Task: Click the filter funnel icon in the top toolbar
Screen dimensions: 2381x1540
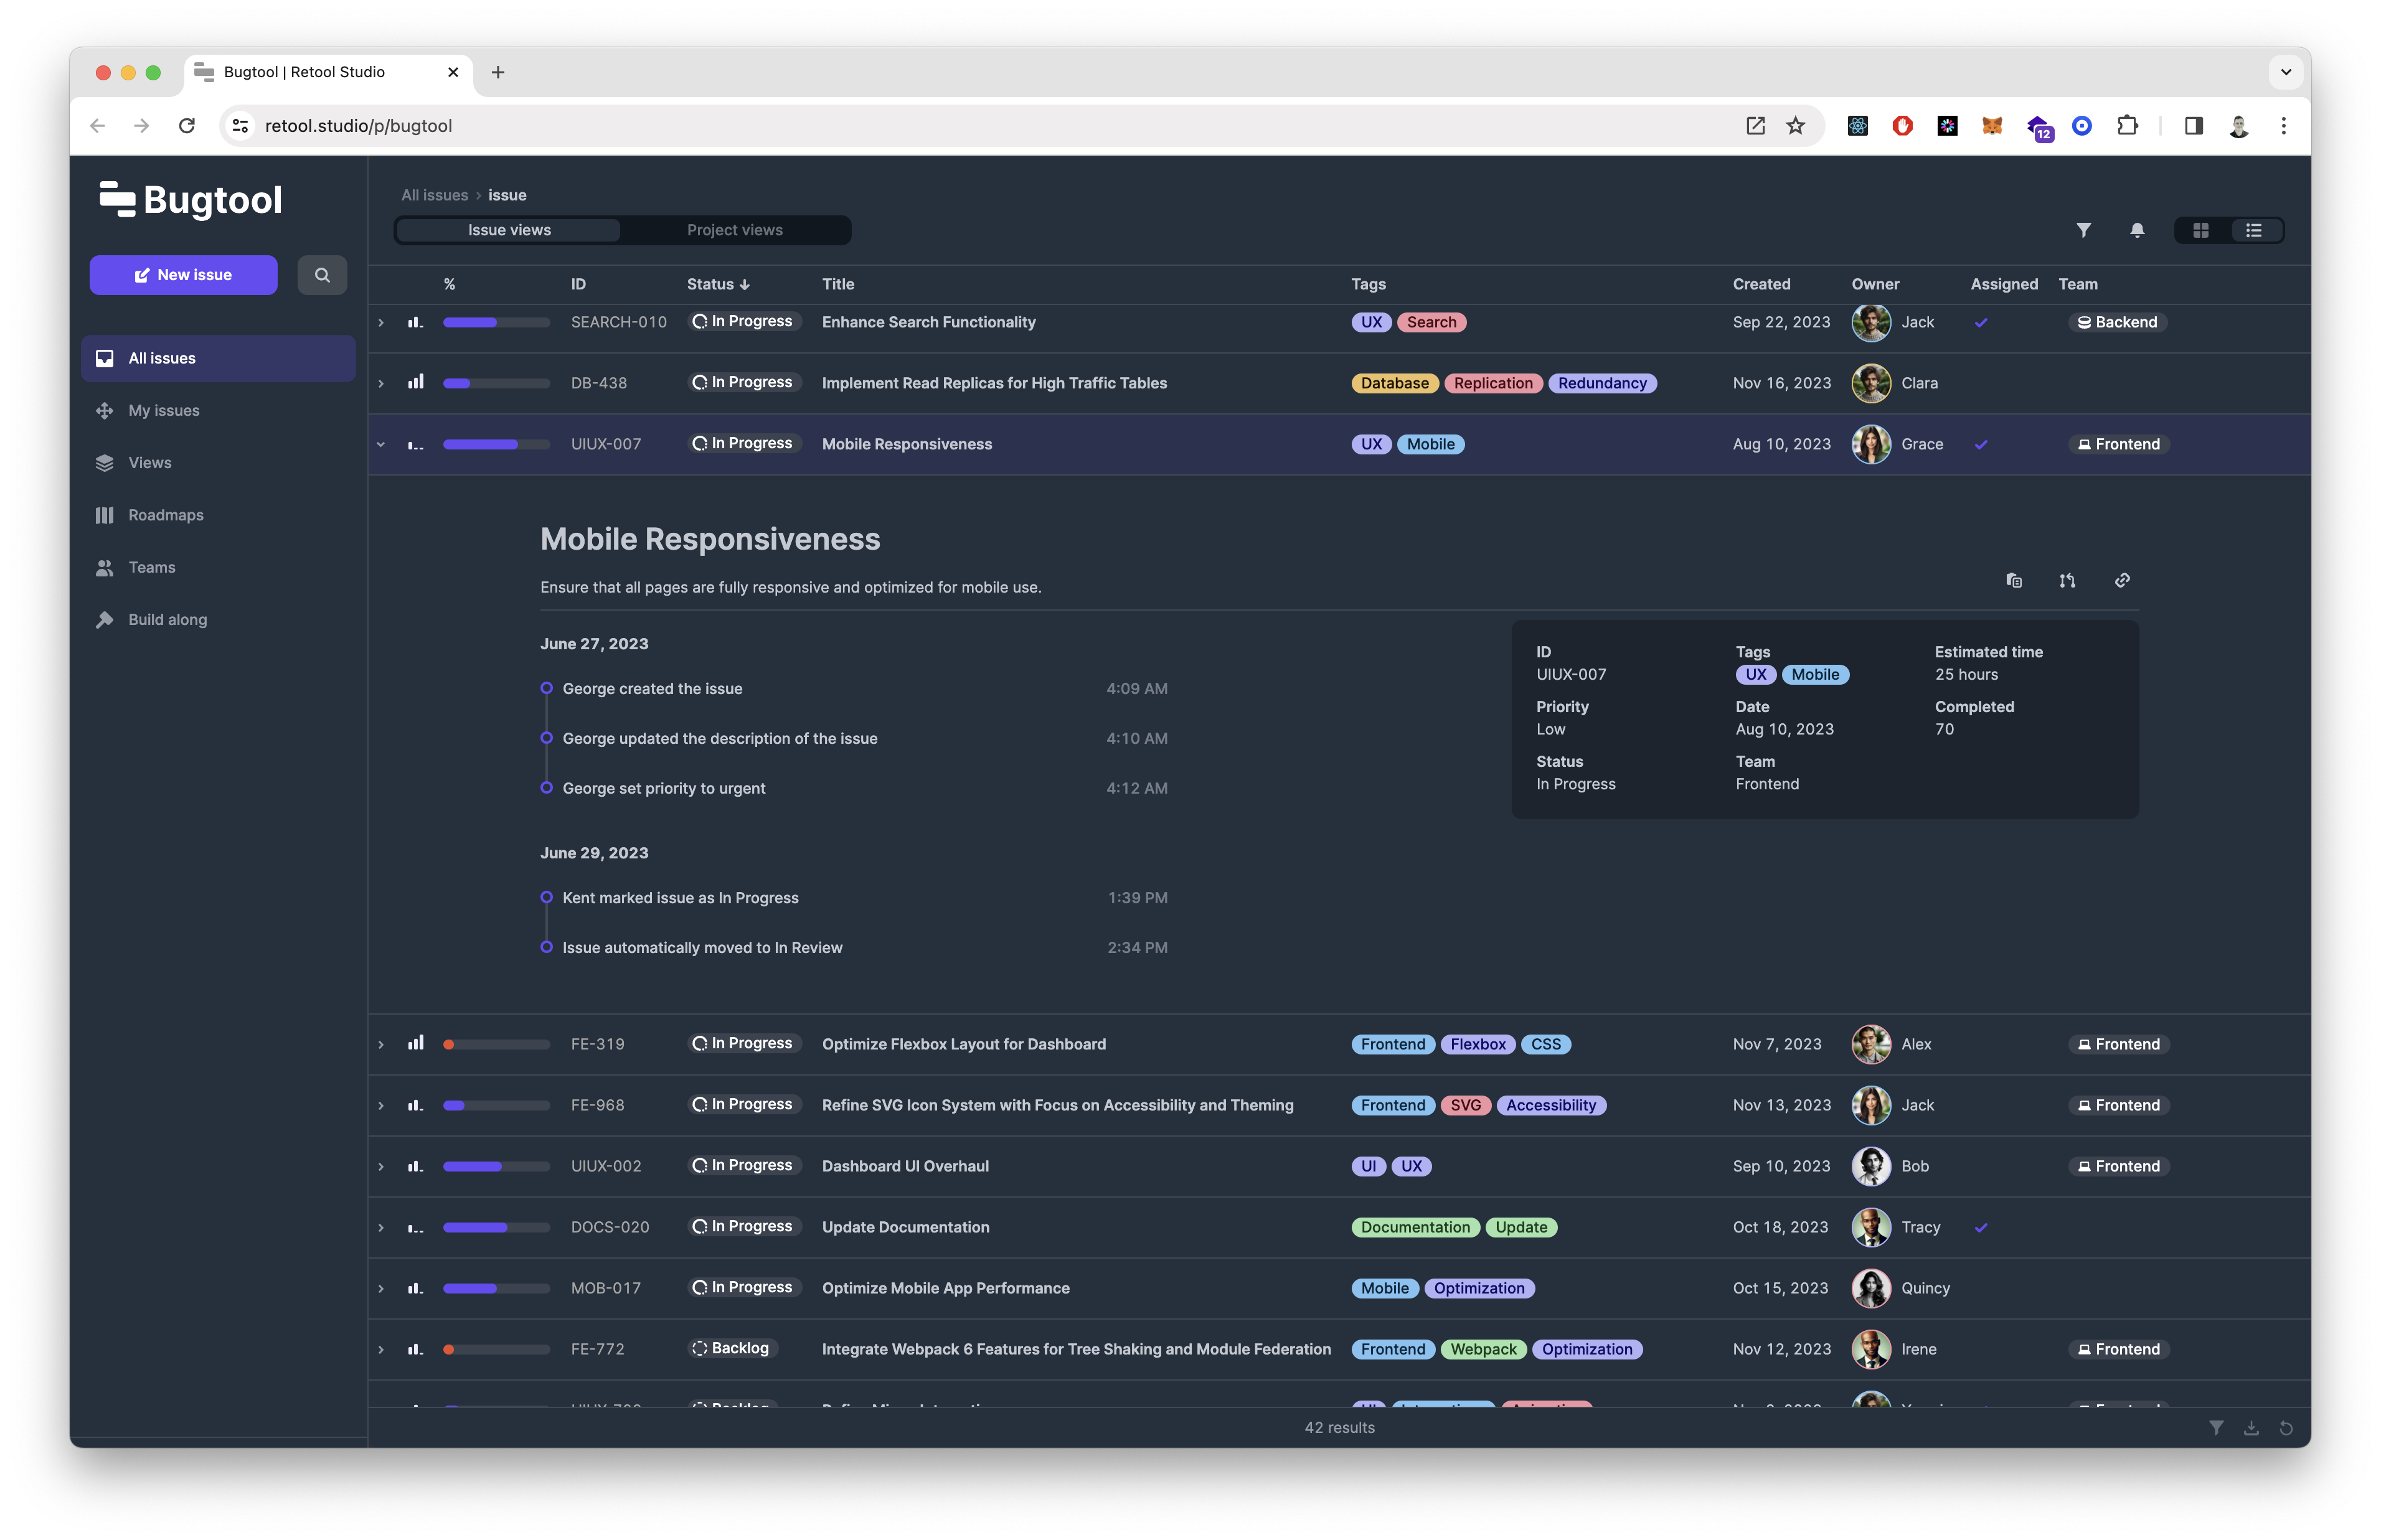Action: [x=2083, y=230]
